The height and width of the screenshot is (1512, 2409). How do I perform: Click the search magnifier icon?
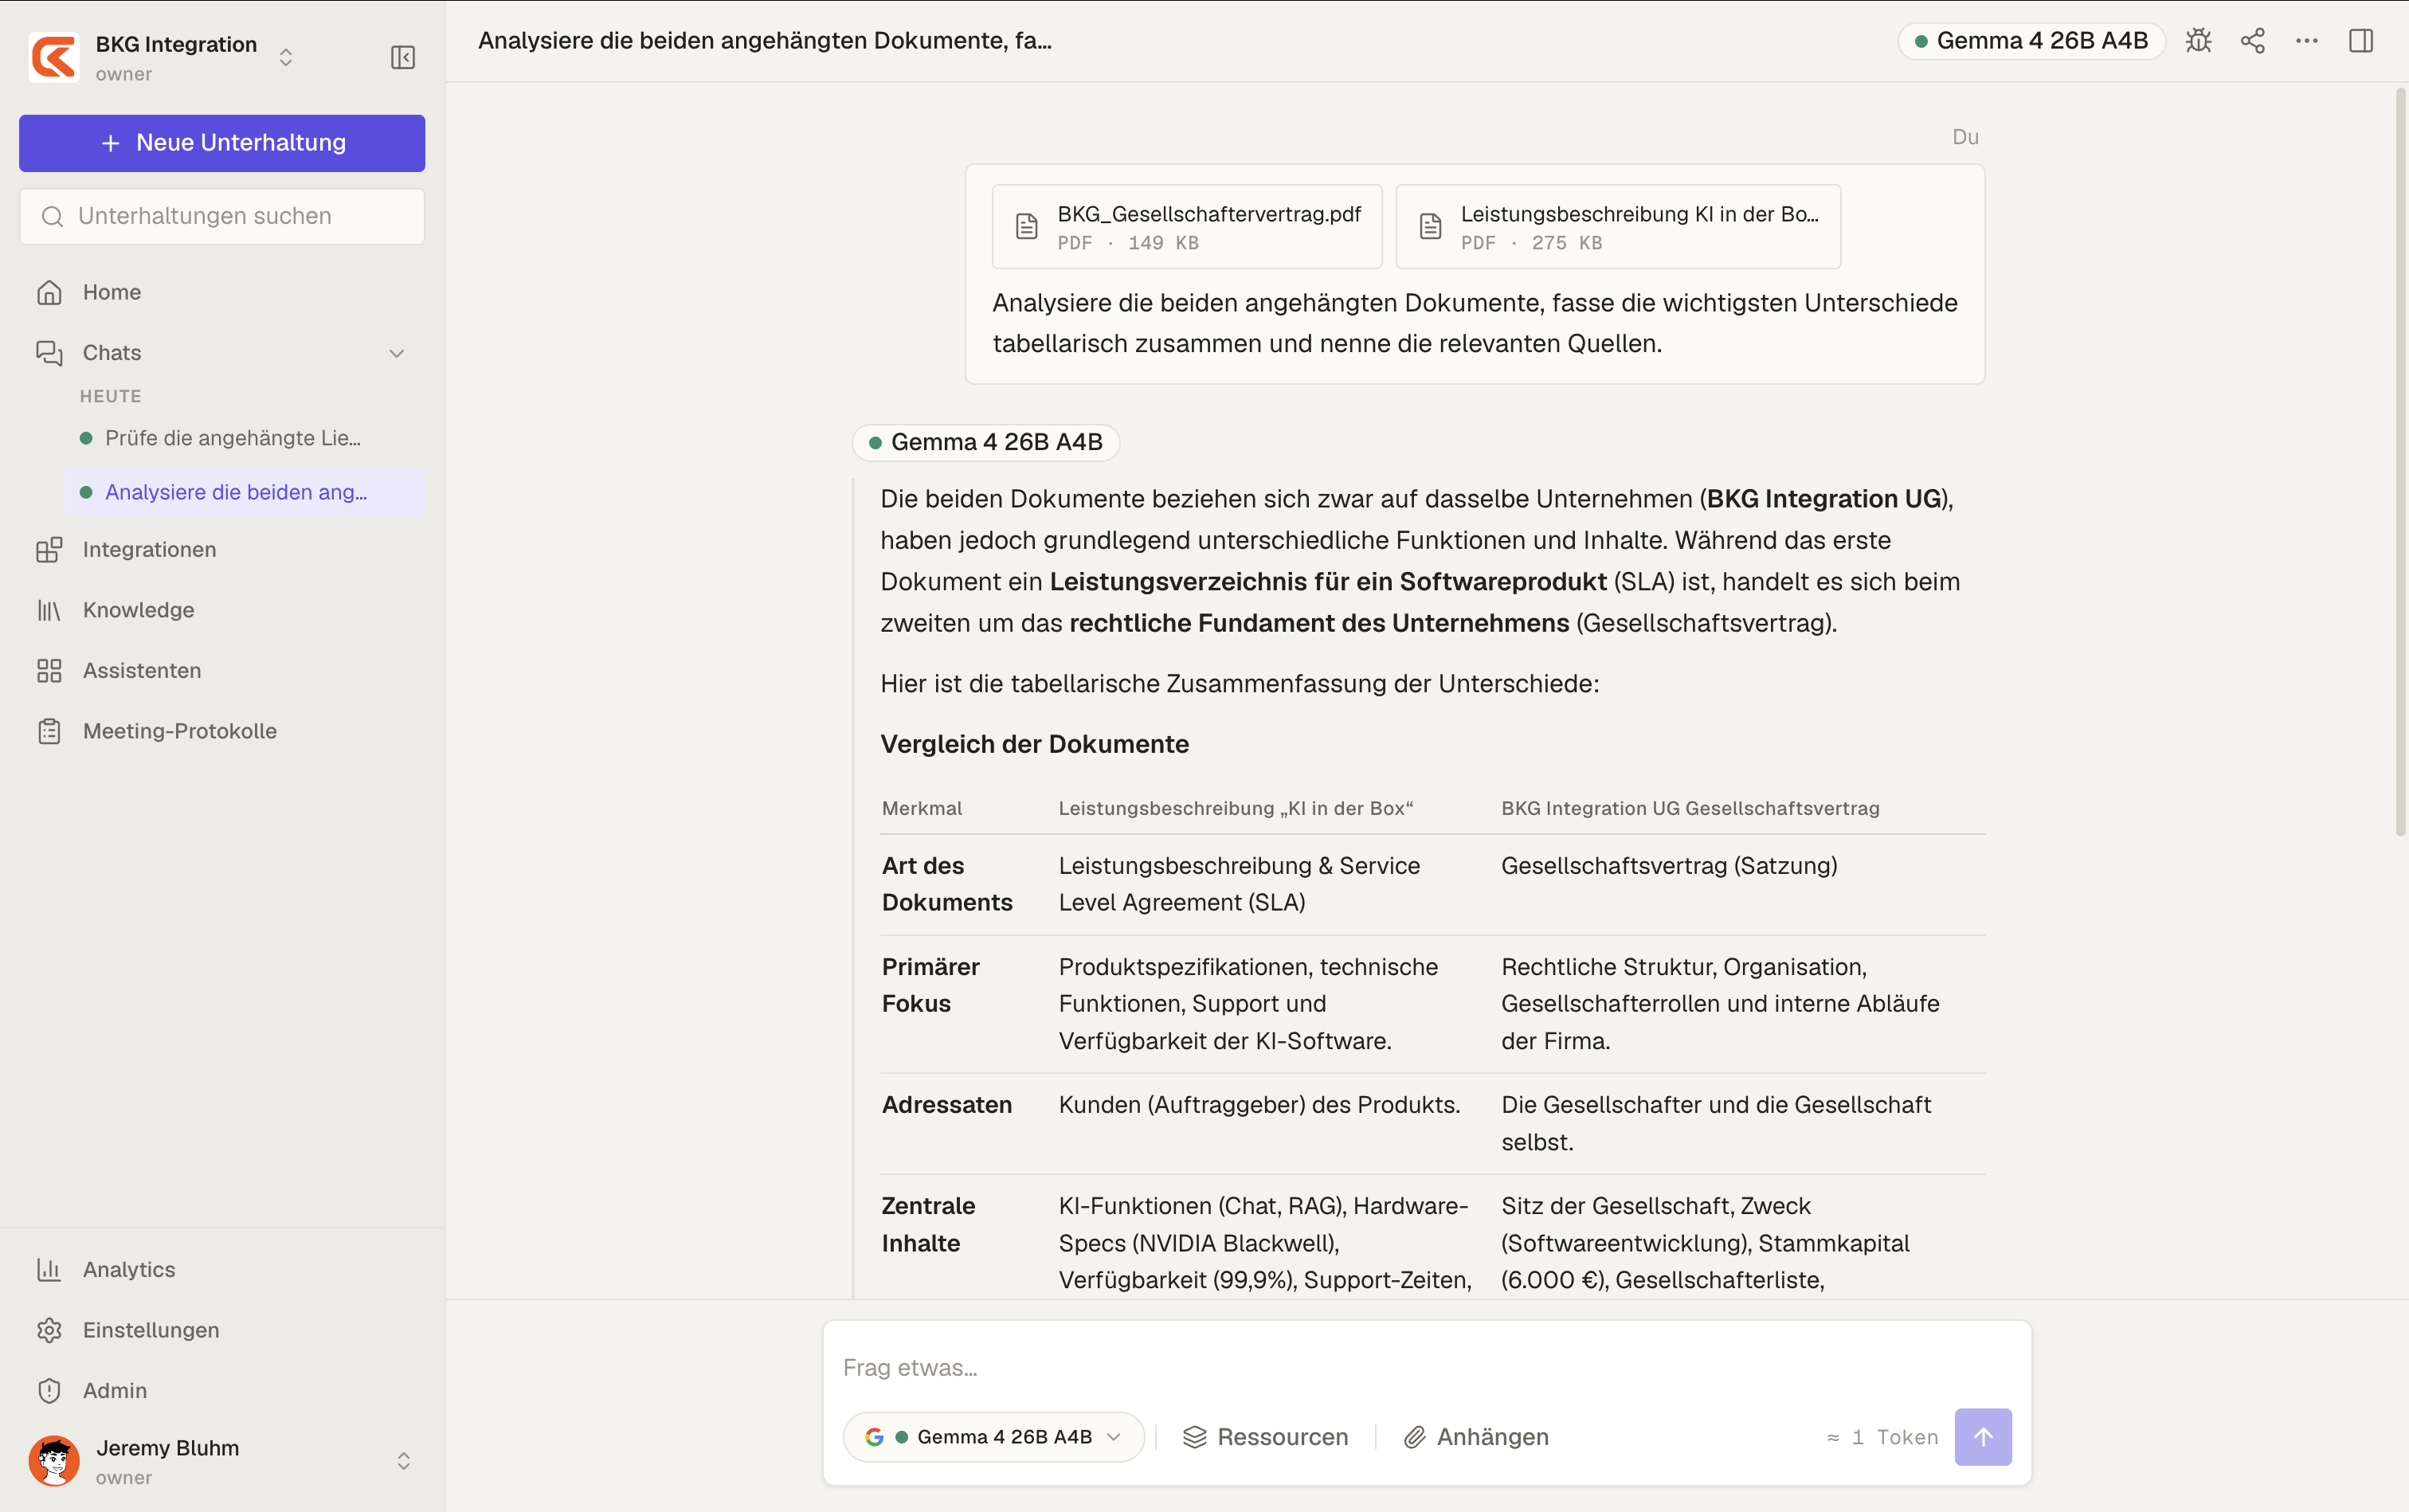pos(53,216)
